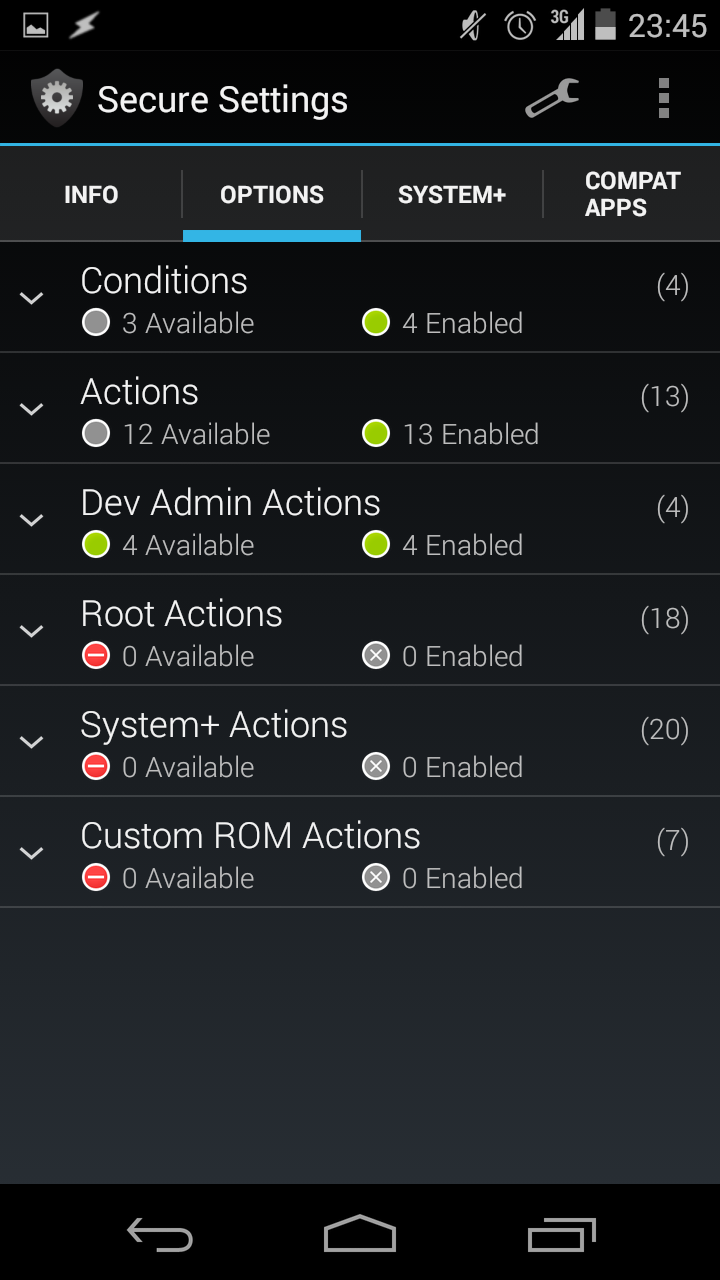The image size is (720, 1280).
Task: Tap grey X enabled icon for System+ Actions
Action: 376,767
